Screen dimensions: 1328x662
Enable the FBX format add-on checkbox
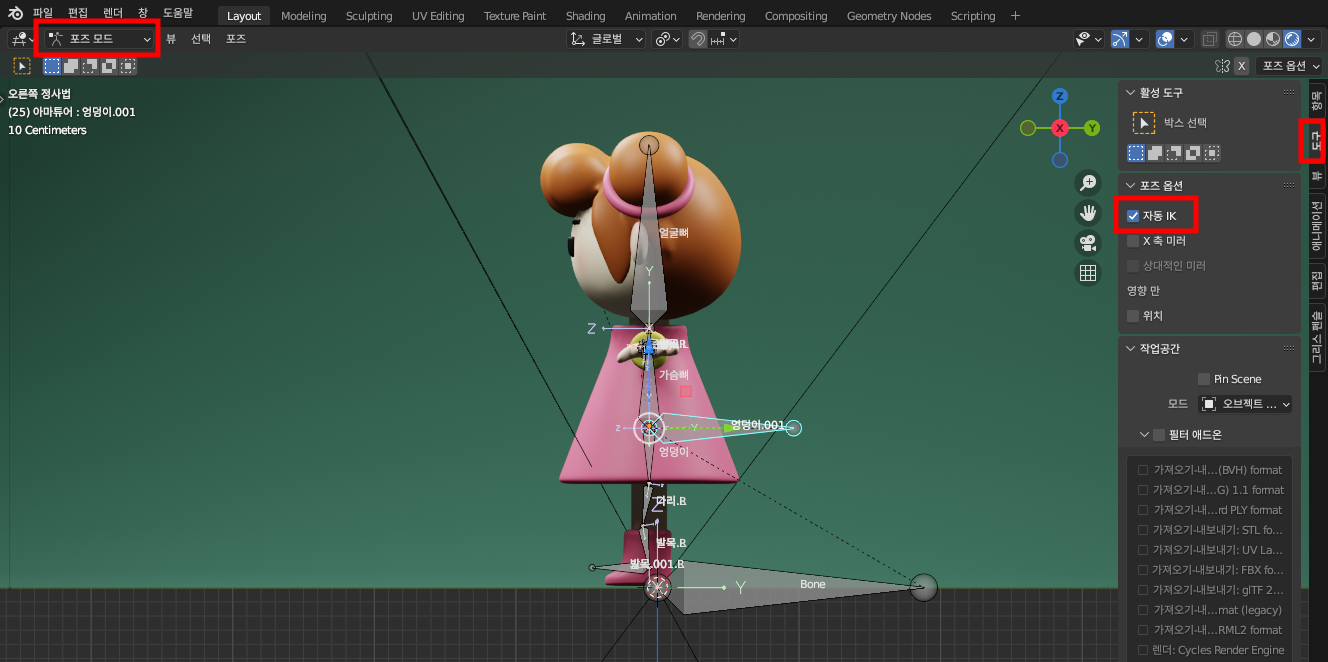tap(1143, 570)
